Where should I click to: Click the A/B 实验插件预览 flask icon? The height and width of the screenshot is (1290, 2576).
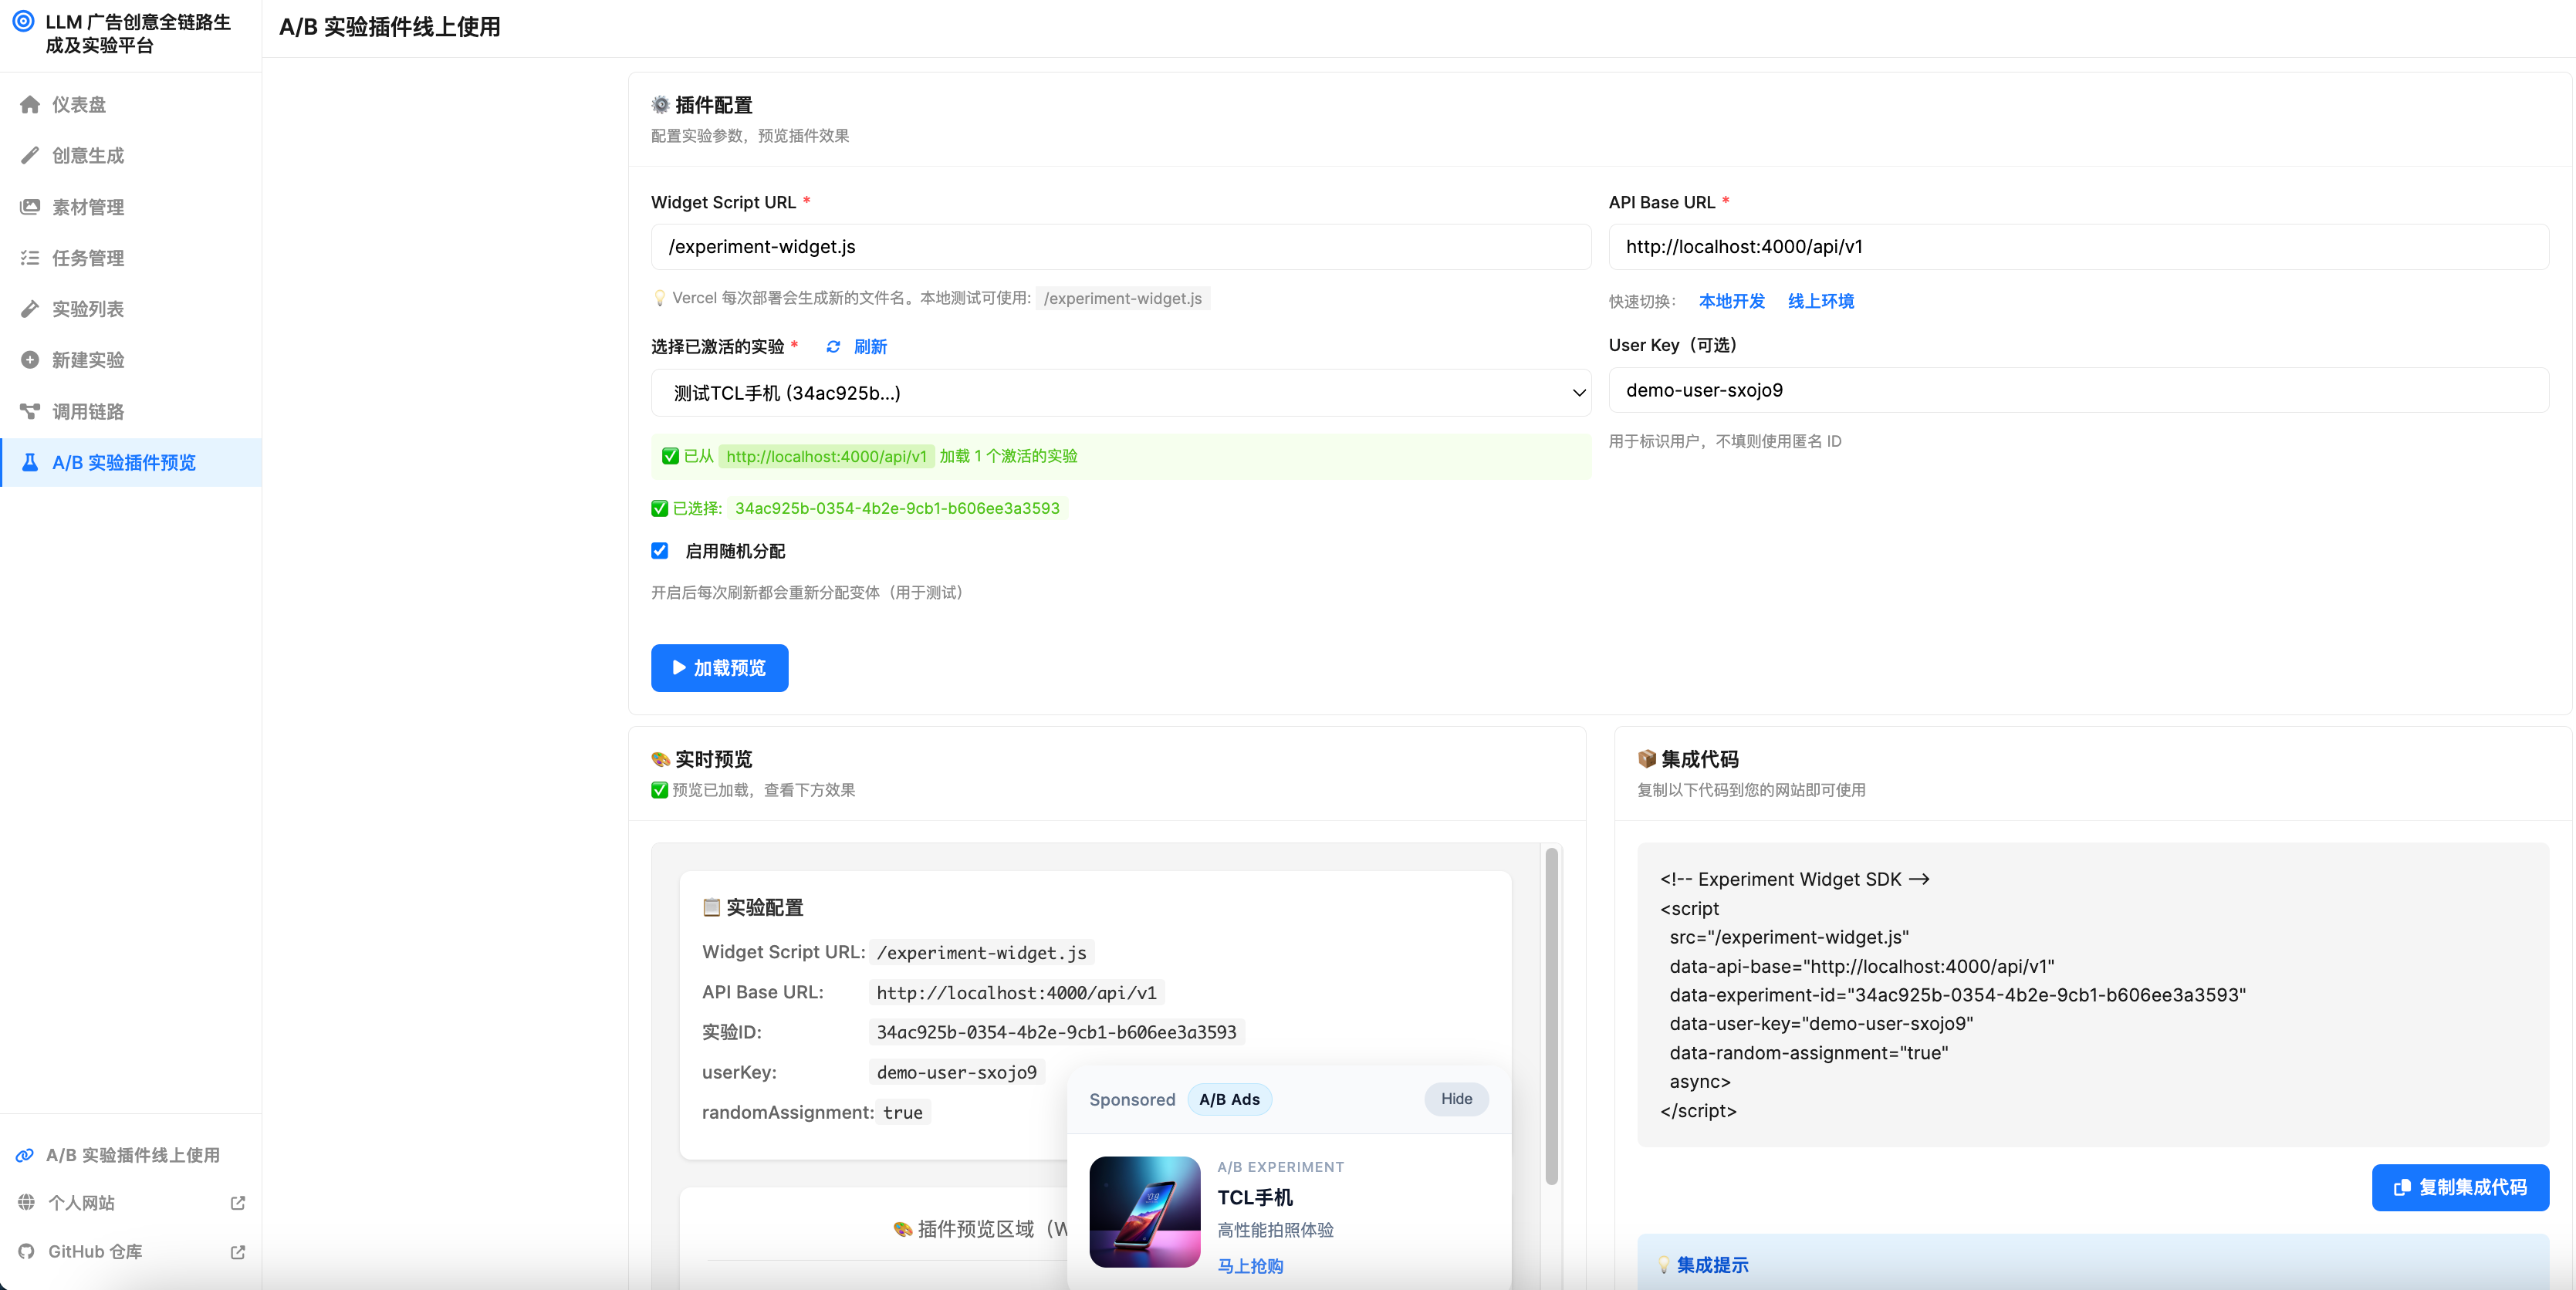pos(30,462)
